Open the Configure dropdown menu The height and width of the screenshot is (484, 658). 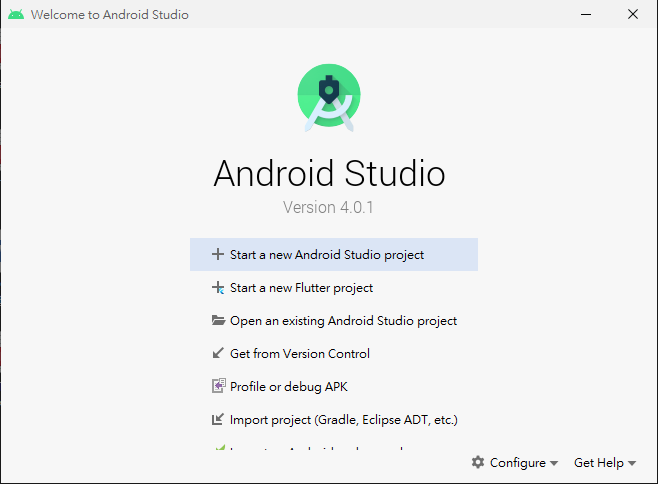514,463
